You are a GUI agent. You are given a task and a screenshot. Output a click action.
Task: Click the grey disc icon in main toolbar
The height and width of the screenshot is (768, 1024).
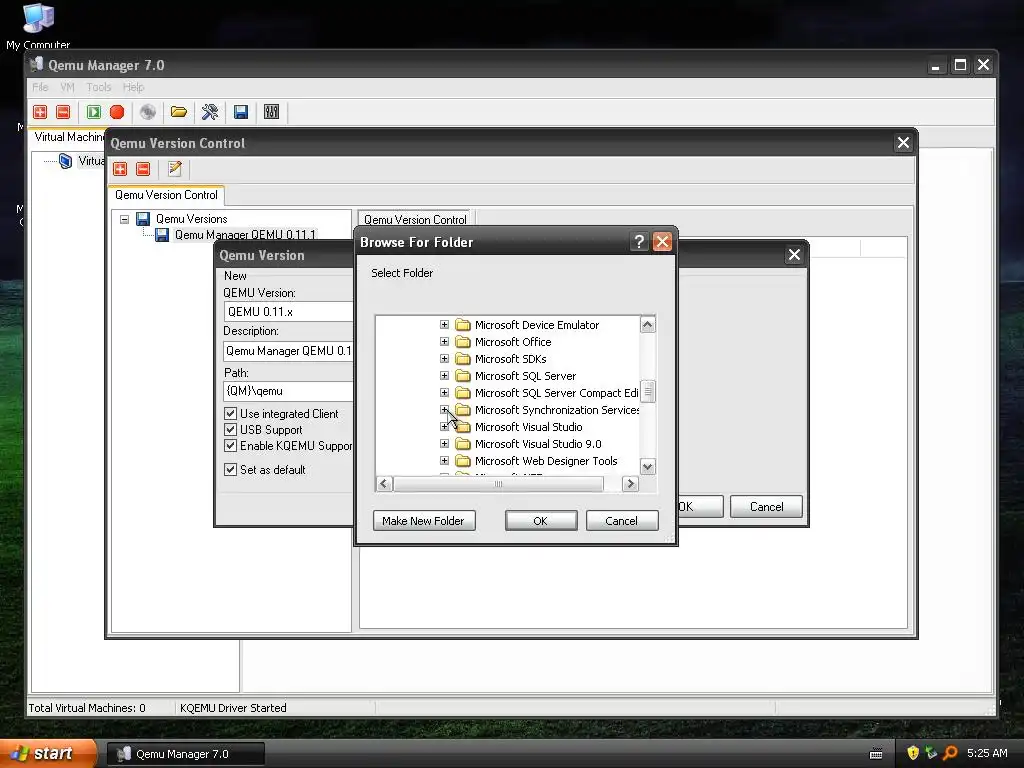148,112
